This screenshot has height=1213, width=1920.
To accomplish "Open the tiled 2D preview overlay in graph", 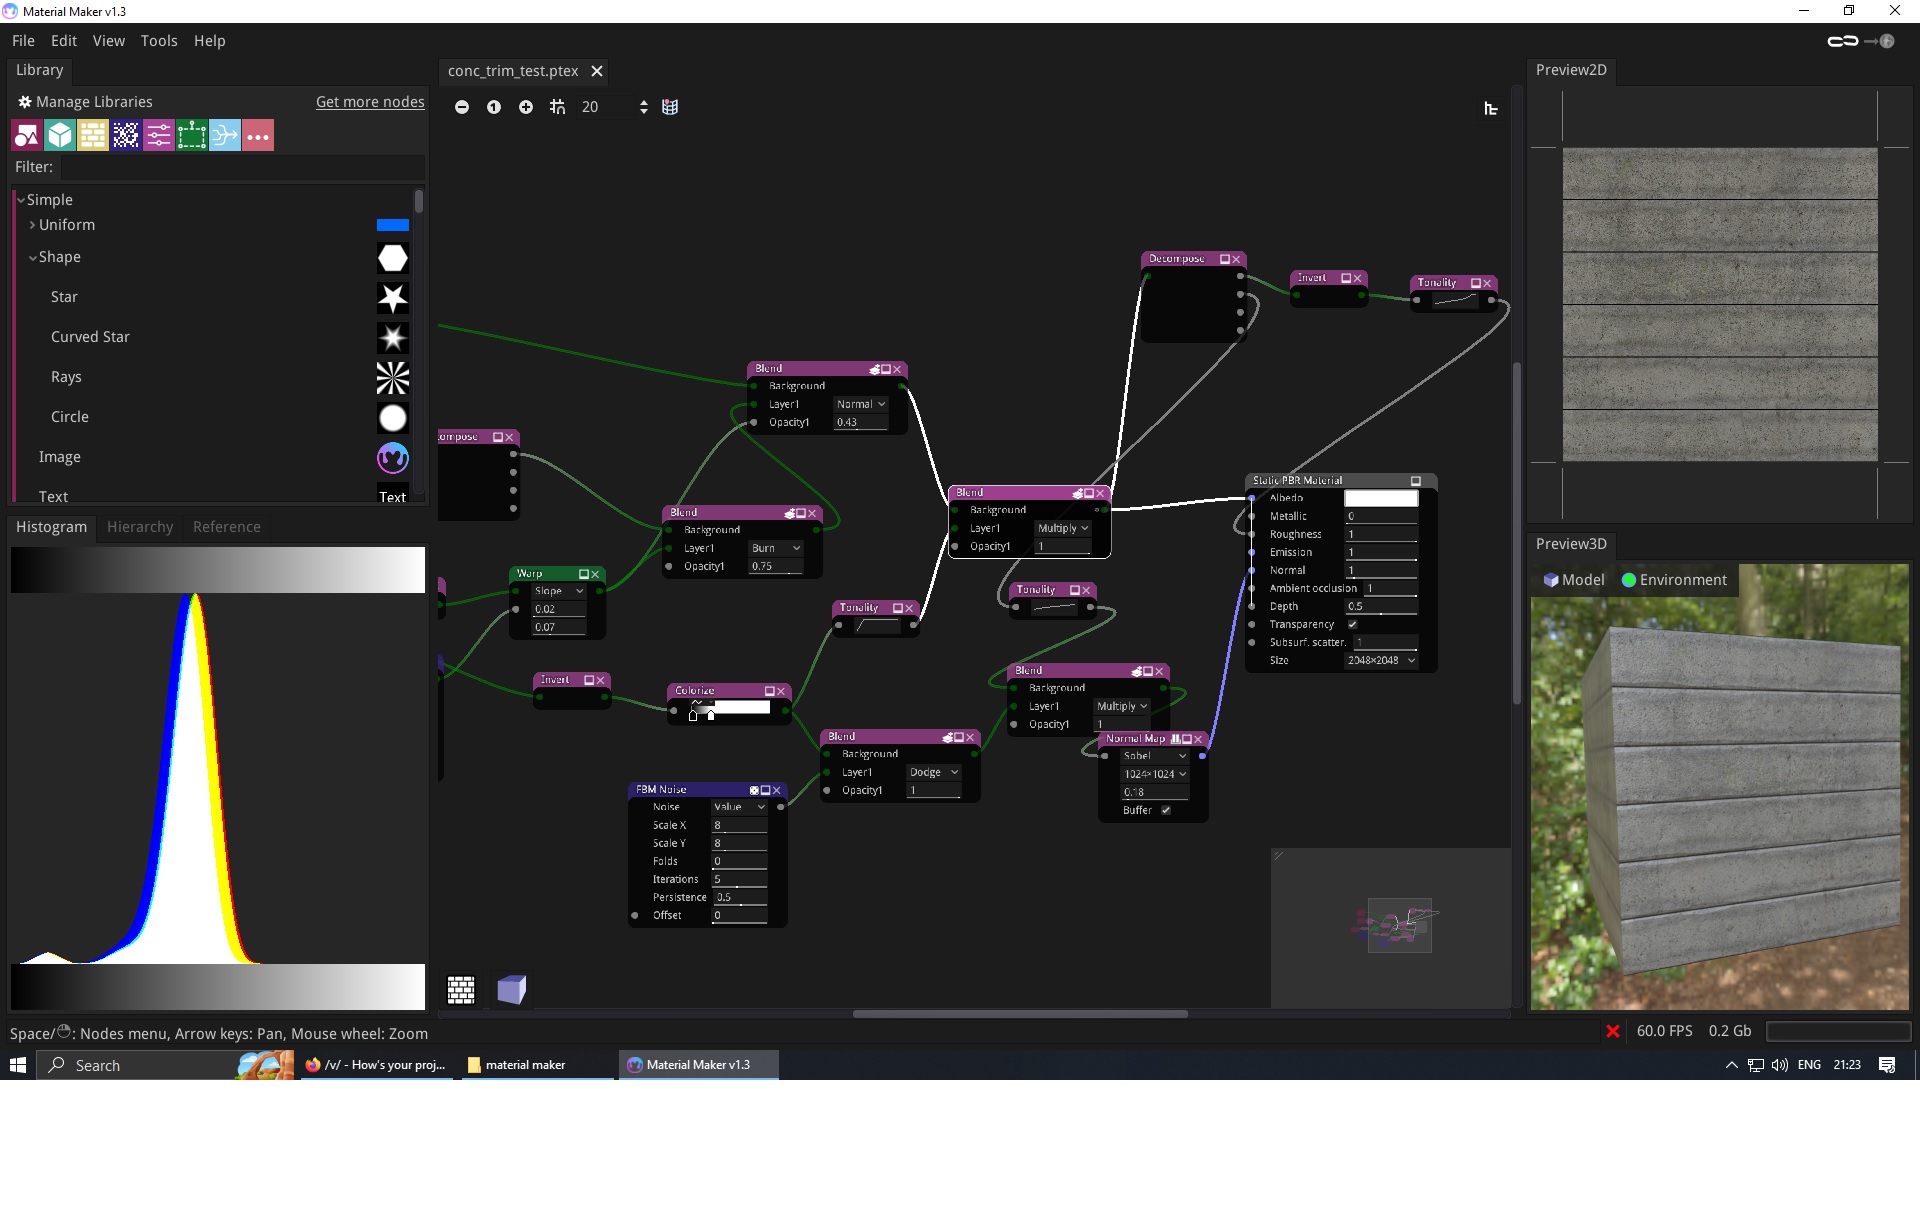I will click(x=461, y=990).
